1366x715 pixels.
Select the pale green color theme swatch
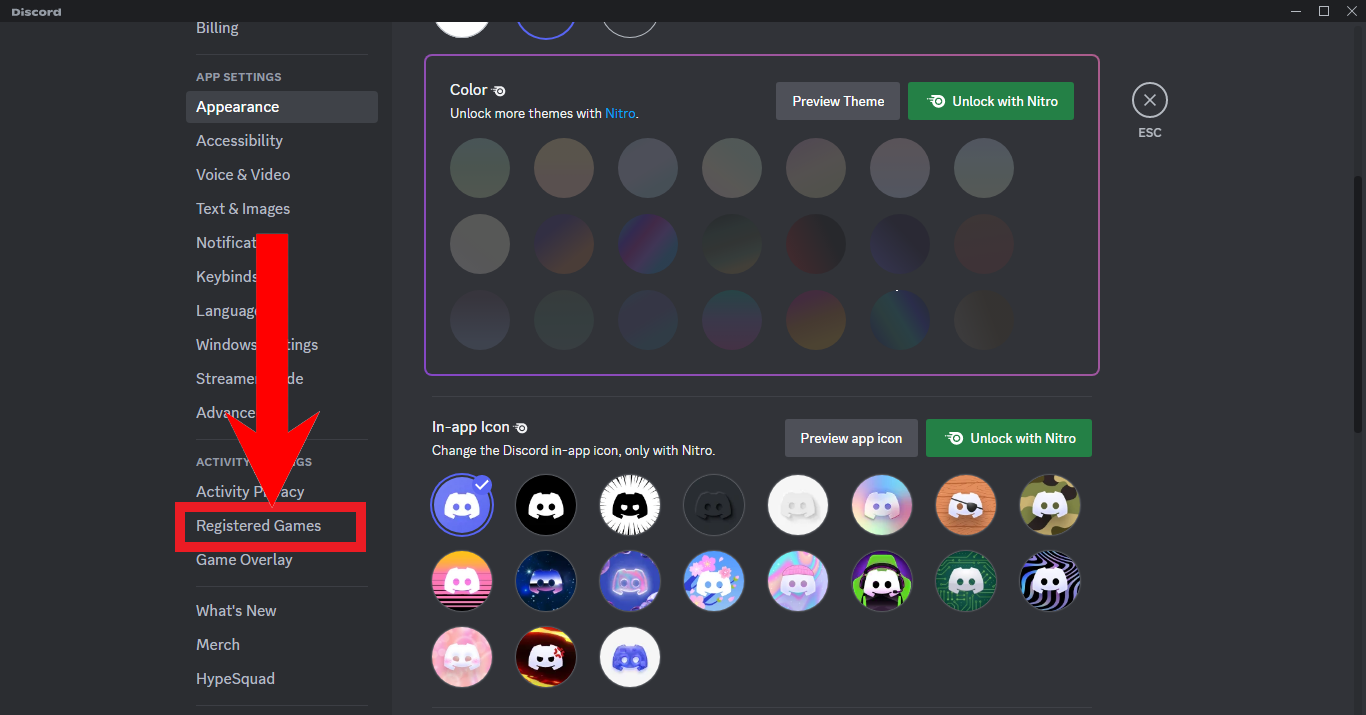pos(480,168)
